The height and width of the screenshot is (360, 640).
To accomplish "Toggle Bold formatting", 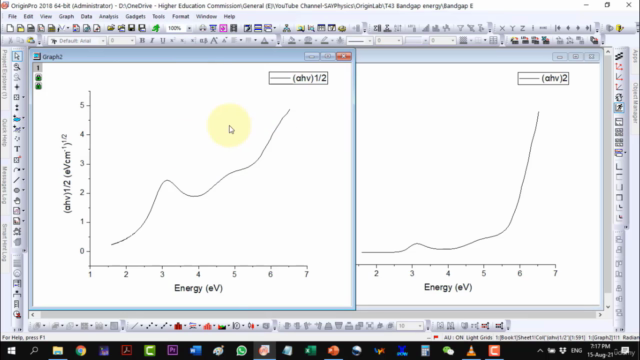I will click(142, 41).
